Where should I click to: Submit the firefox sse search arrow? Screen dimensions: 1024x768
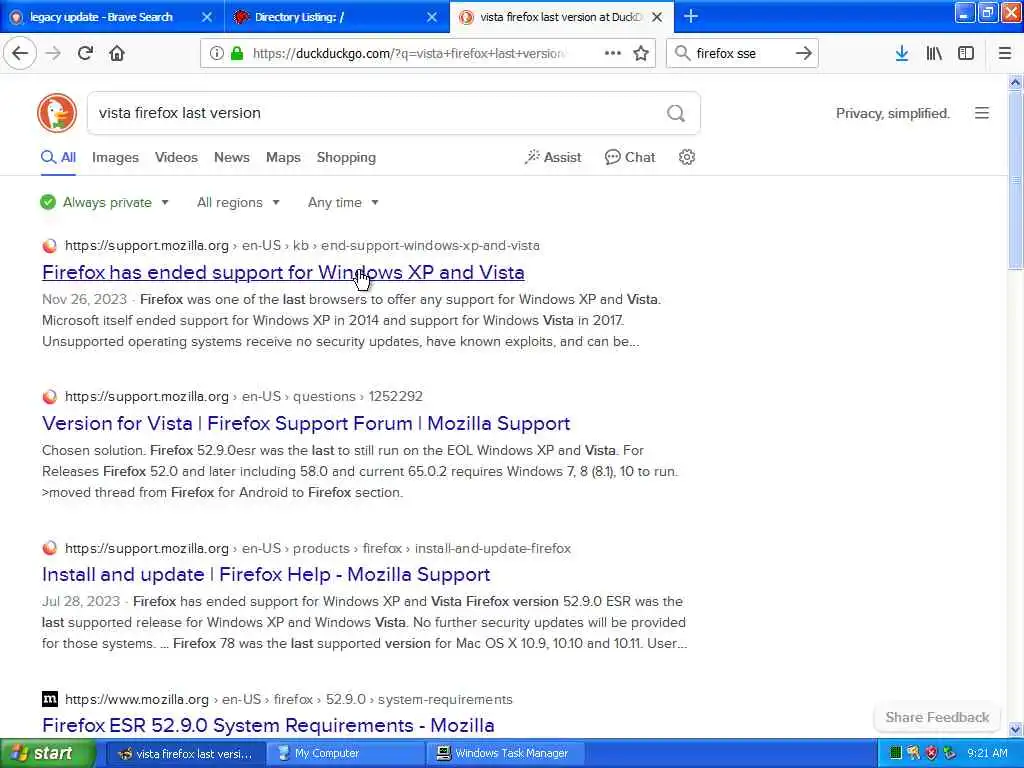[x=804, y=53]
